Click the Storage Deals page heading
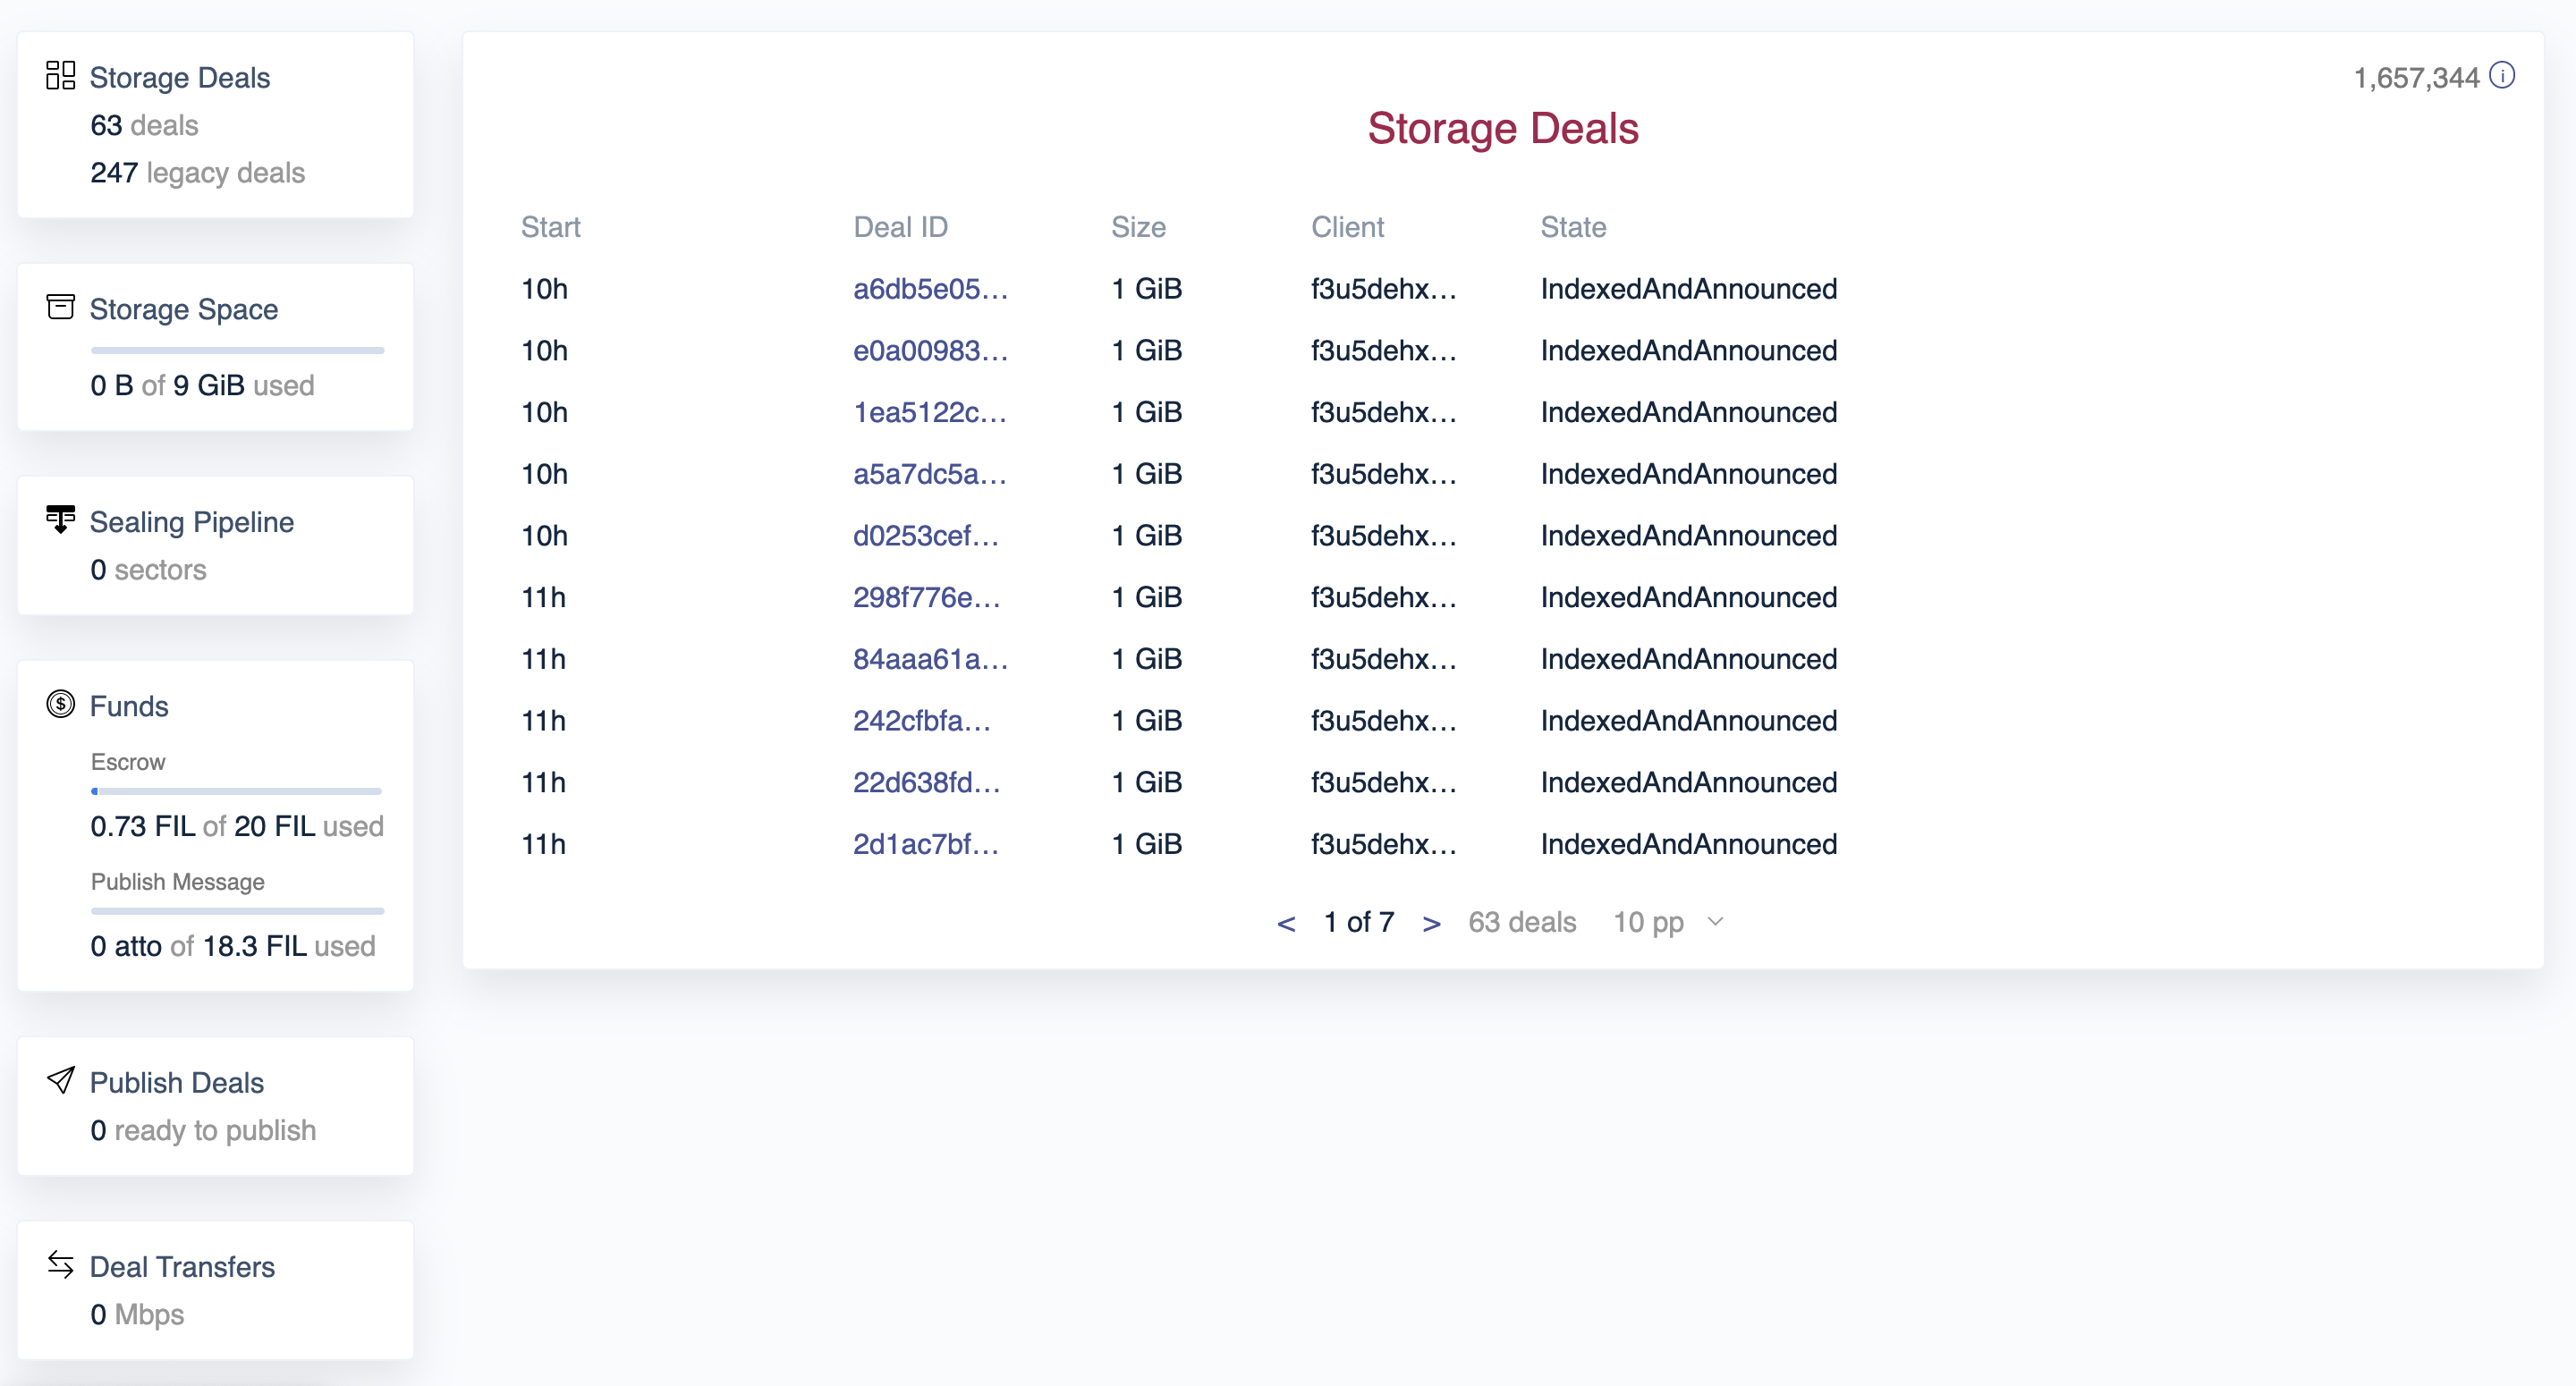This screenshot has height=1386, width=2576. click(1502, 129)
